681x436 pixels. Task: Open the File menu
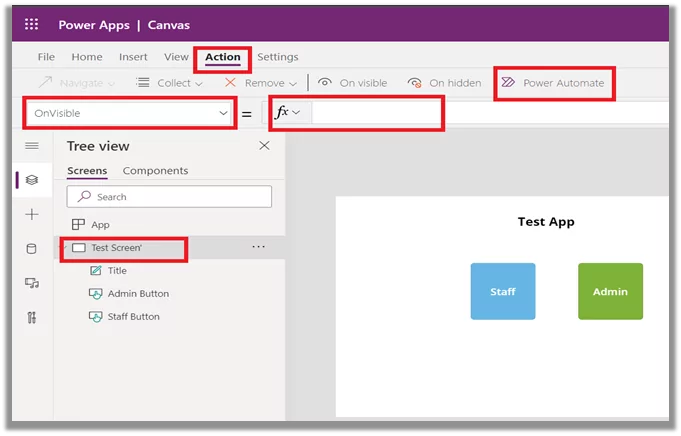click(x=46, y=57)
